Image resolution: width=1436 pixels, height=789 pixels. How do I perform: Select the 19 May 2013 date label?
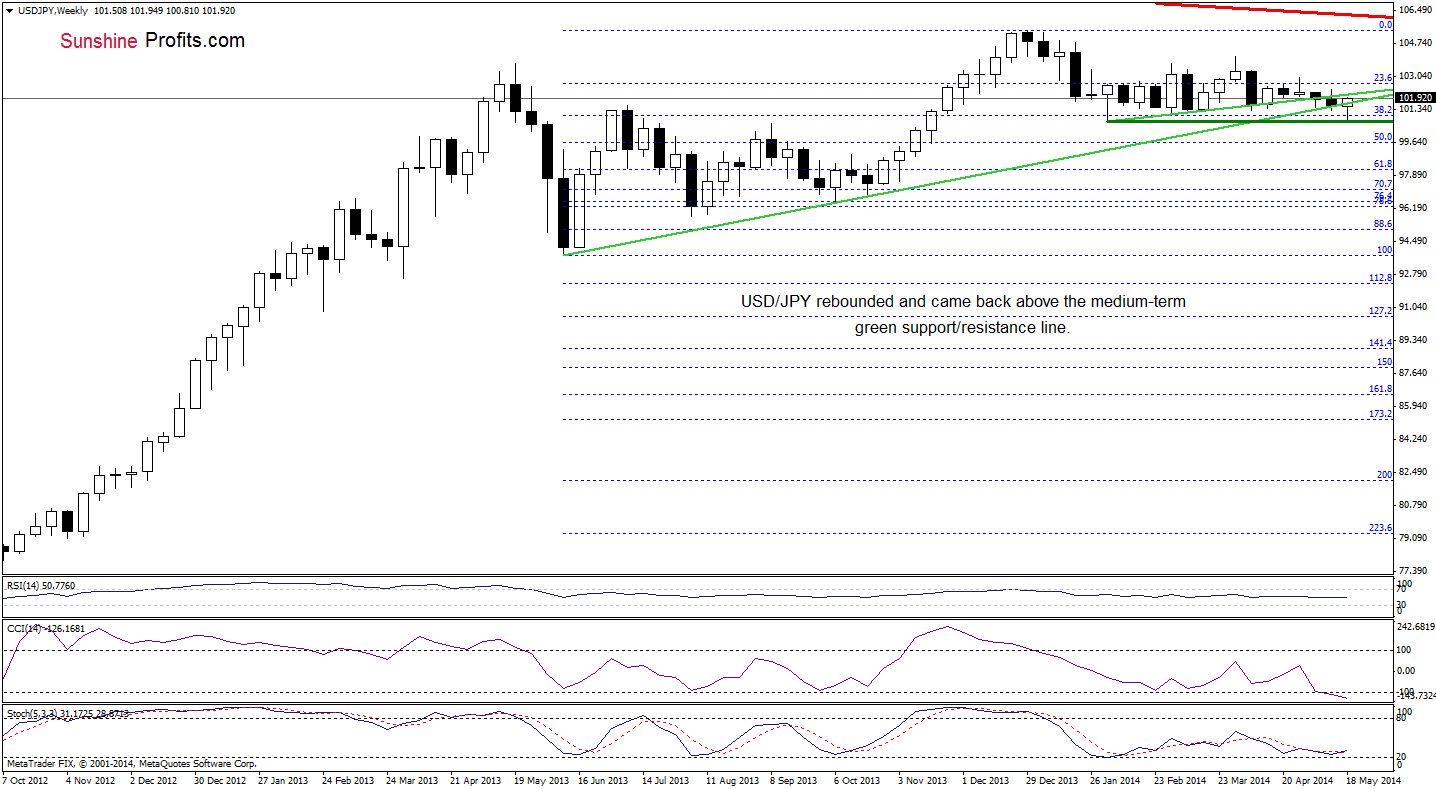[x=539, y=779]
